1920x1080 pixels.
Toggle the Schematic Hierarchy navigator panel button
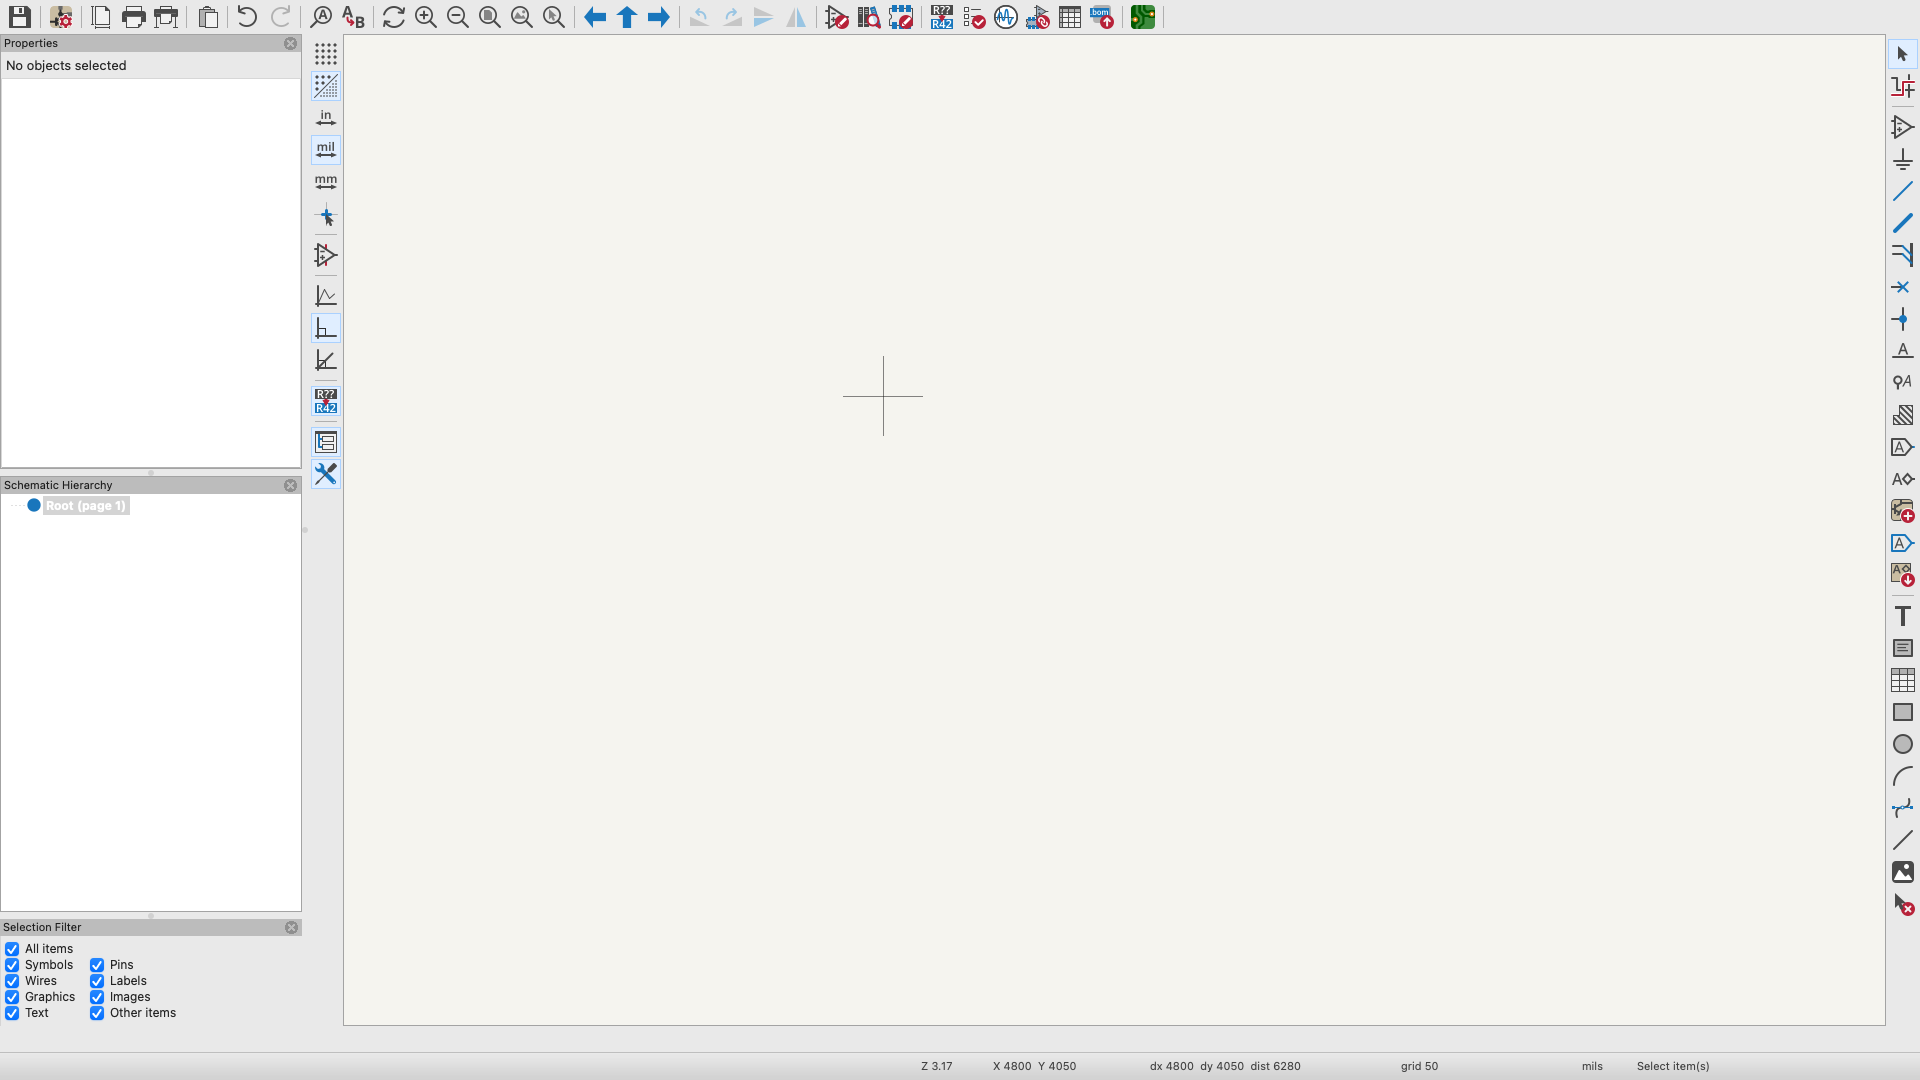pos(326,442)
